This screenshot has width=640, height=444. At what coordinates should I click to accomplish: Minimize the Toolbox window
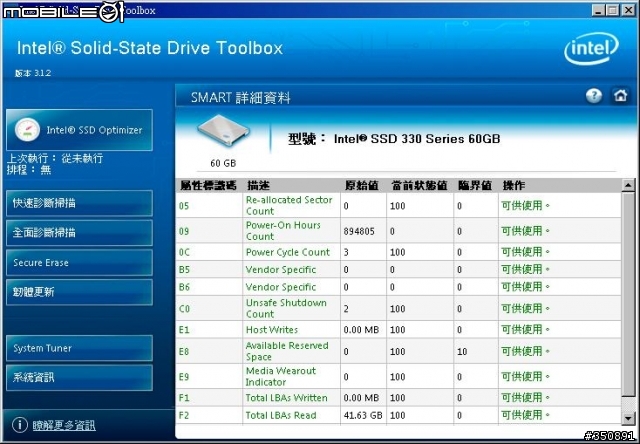tap(598, 10)
